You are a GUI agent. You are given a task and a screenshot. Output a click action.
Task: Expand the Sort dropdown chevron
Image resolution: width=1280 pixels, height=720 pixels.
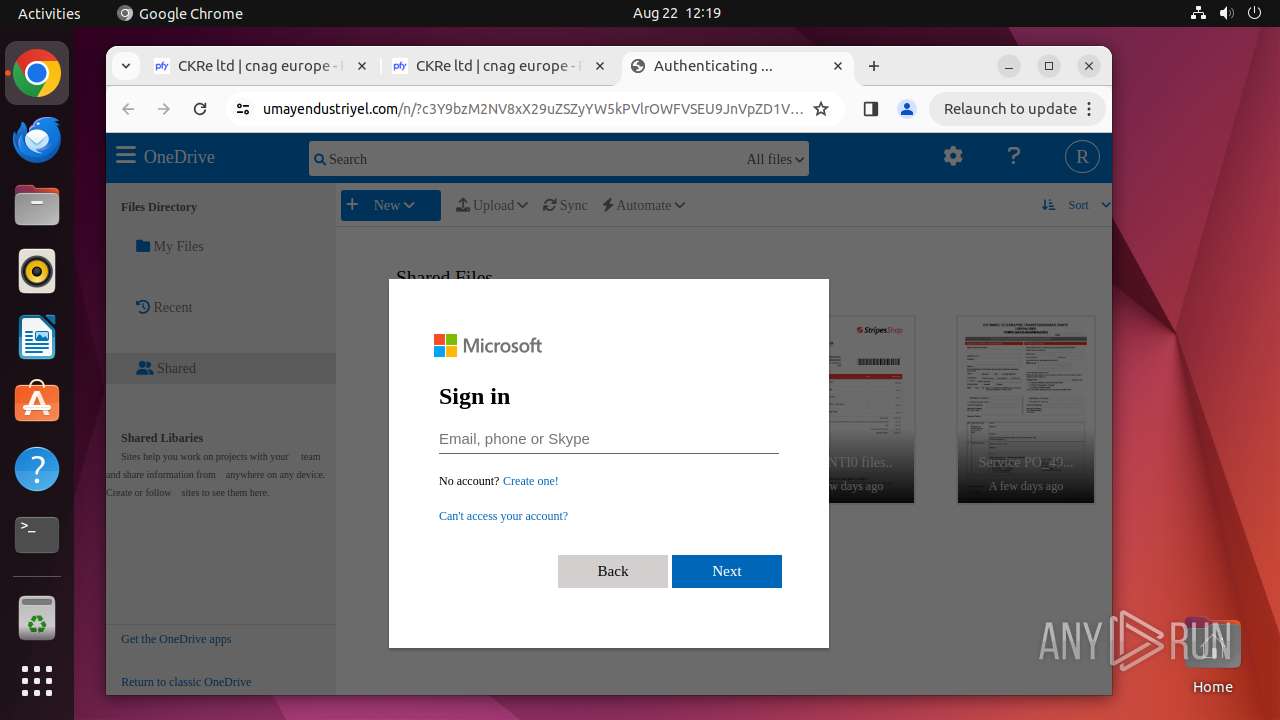pyautogui.click(x=1105, y=204)
